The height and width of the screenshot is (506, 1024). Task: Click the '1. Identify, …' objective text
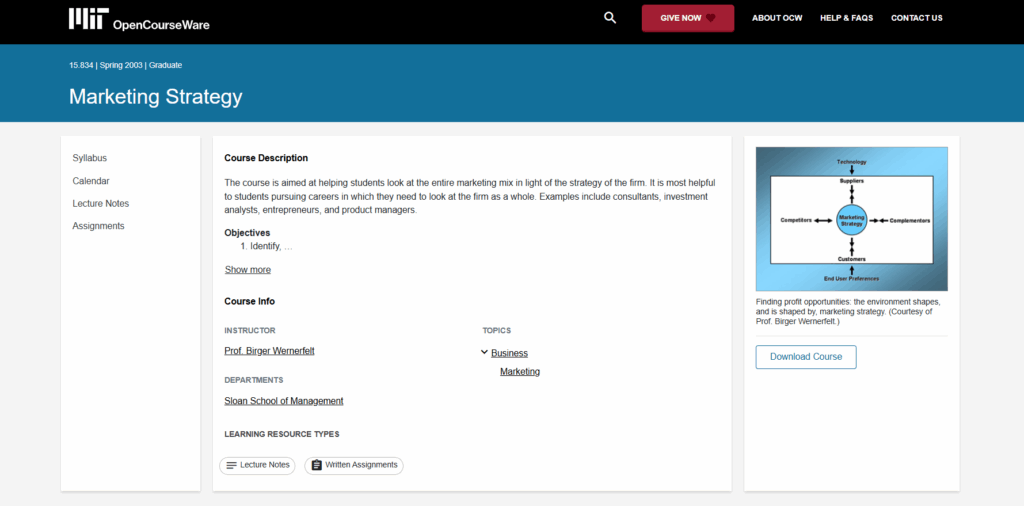(266, 246)
